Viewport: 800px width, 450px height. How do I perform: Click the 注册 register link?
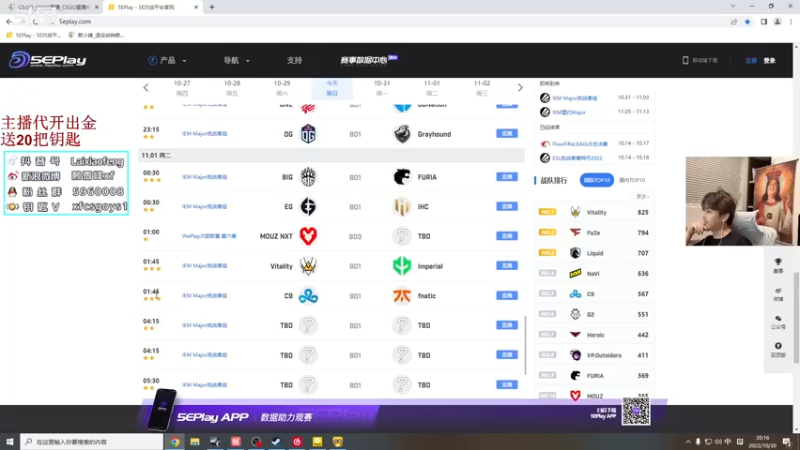point(751,61)
